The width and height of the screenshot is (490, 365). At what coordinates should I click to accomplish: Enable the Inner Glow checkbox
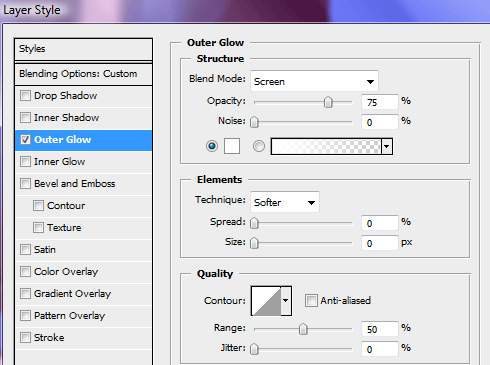(x=25, y=162)
